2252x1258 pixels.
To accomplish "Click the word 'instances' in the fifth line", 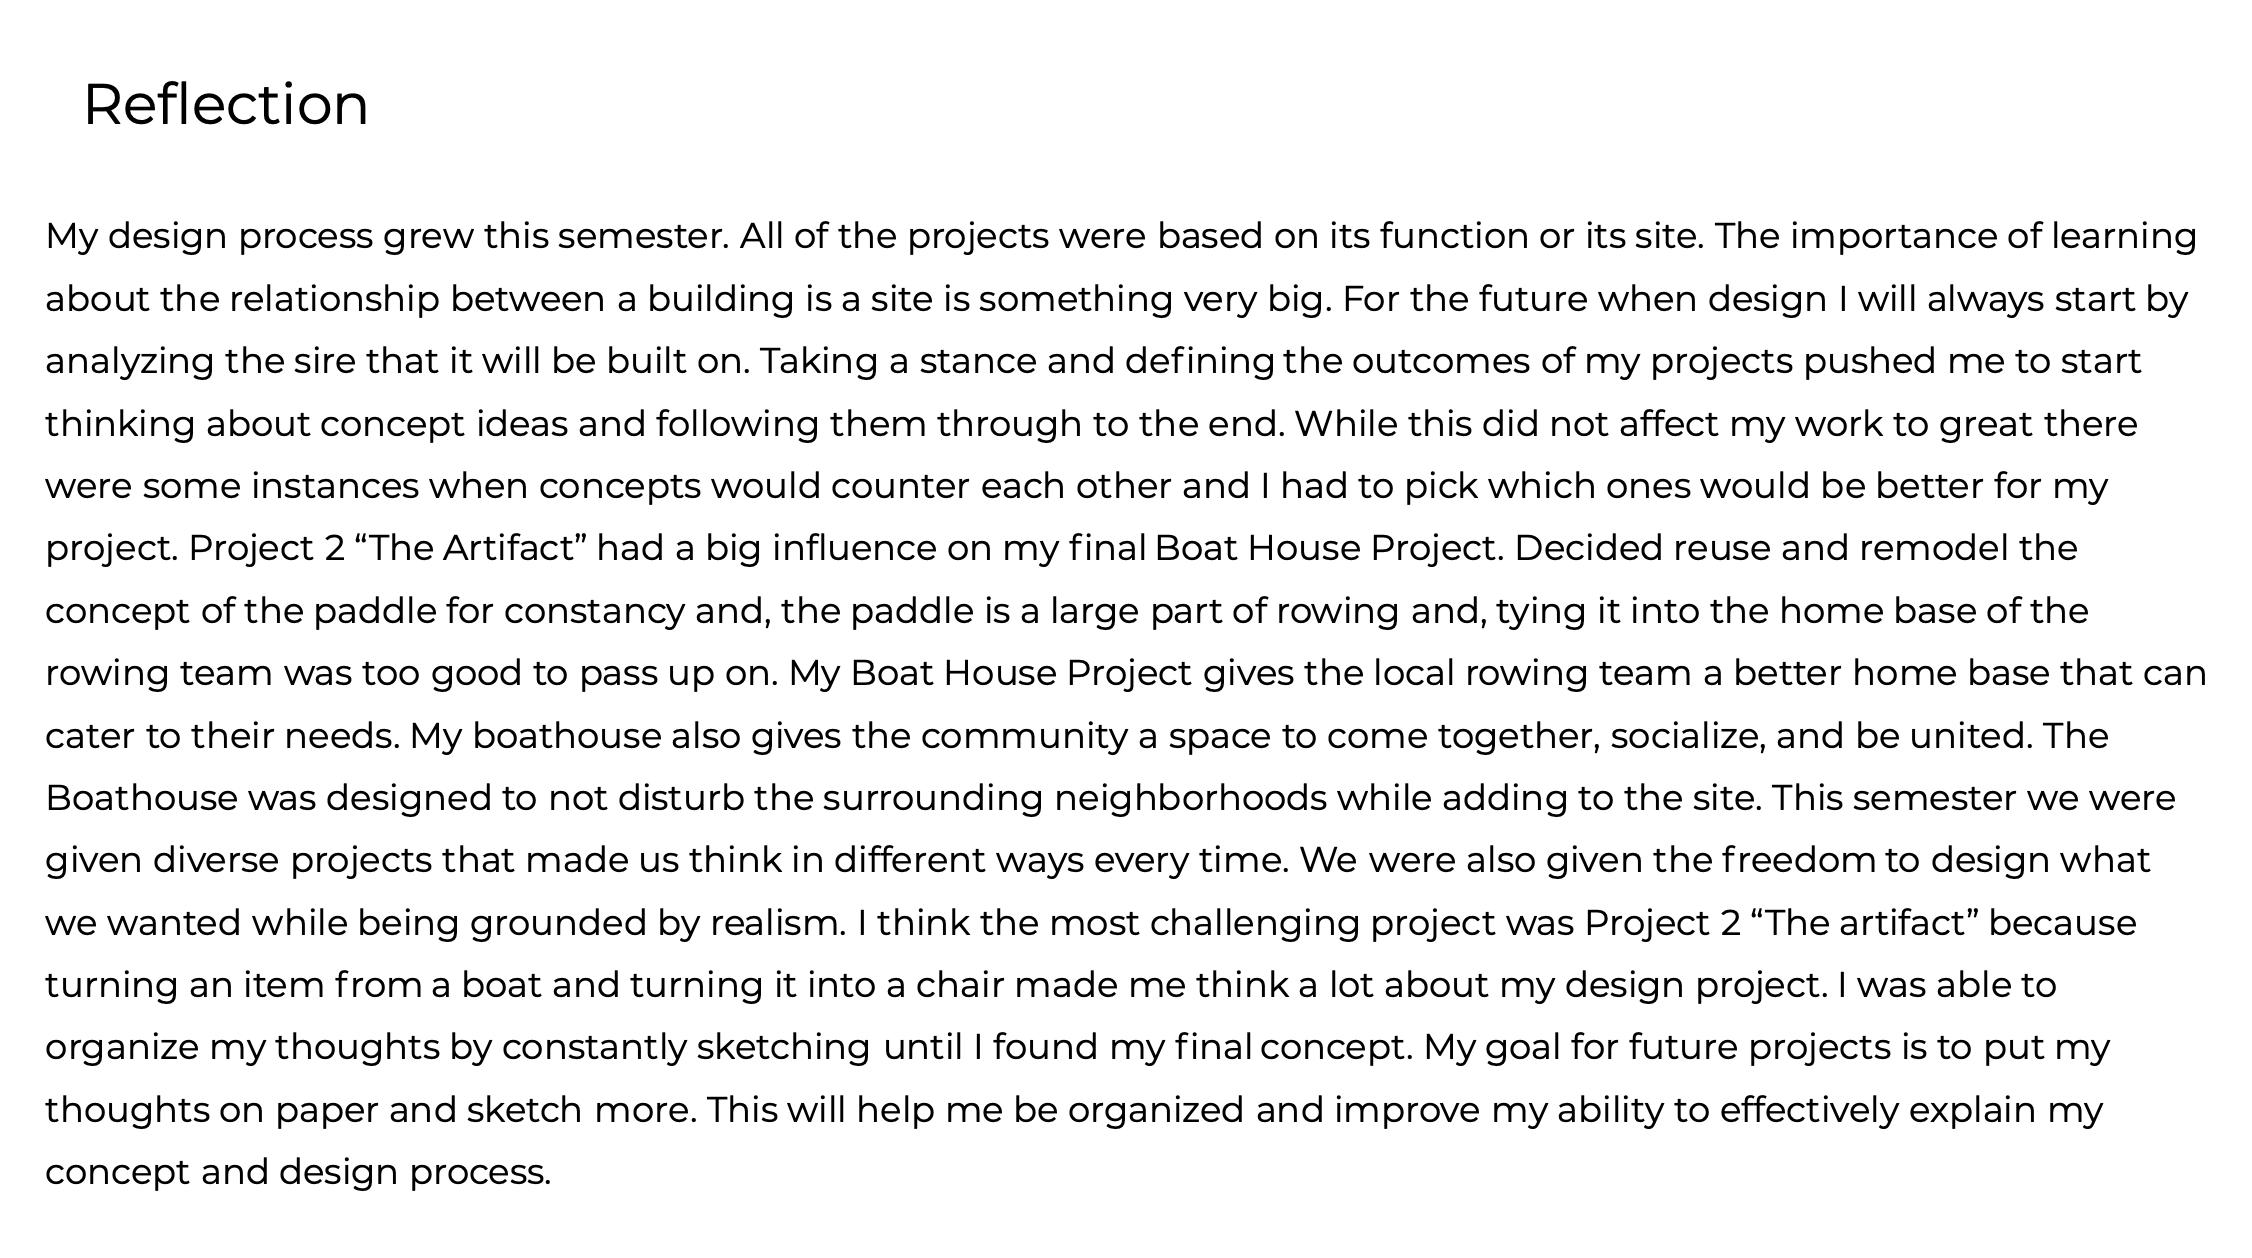I will point(335,486).
